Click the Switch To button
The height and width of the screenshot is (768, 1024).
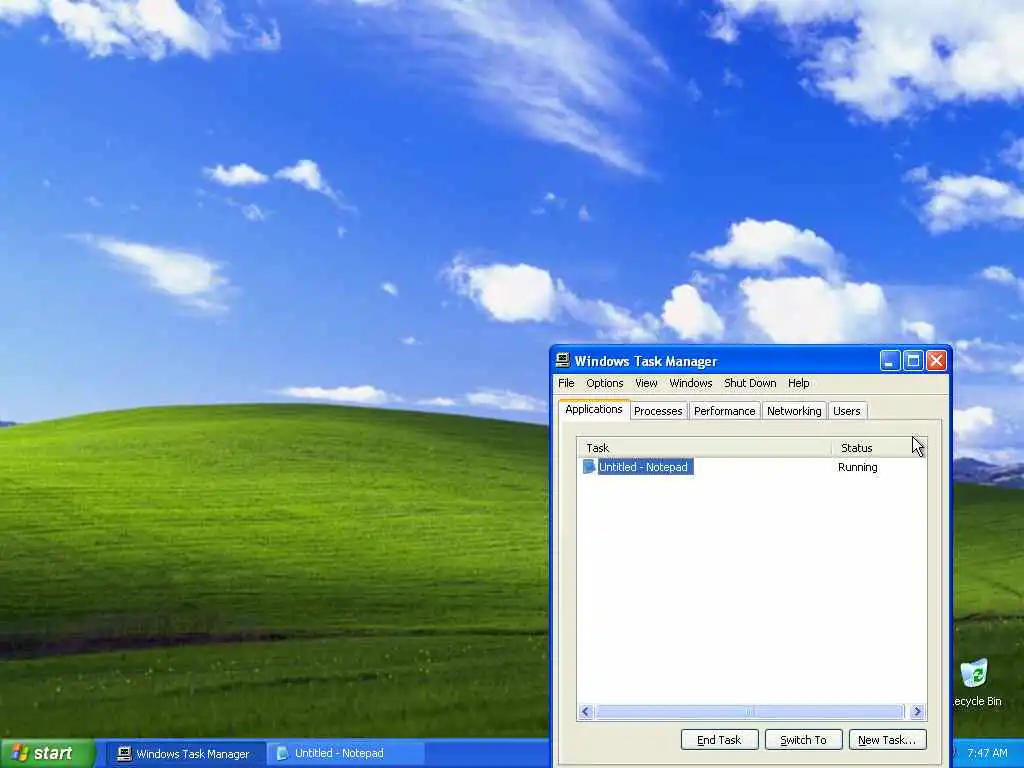(803, 740)
